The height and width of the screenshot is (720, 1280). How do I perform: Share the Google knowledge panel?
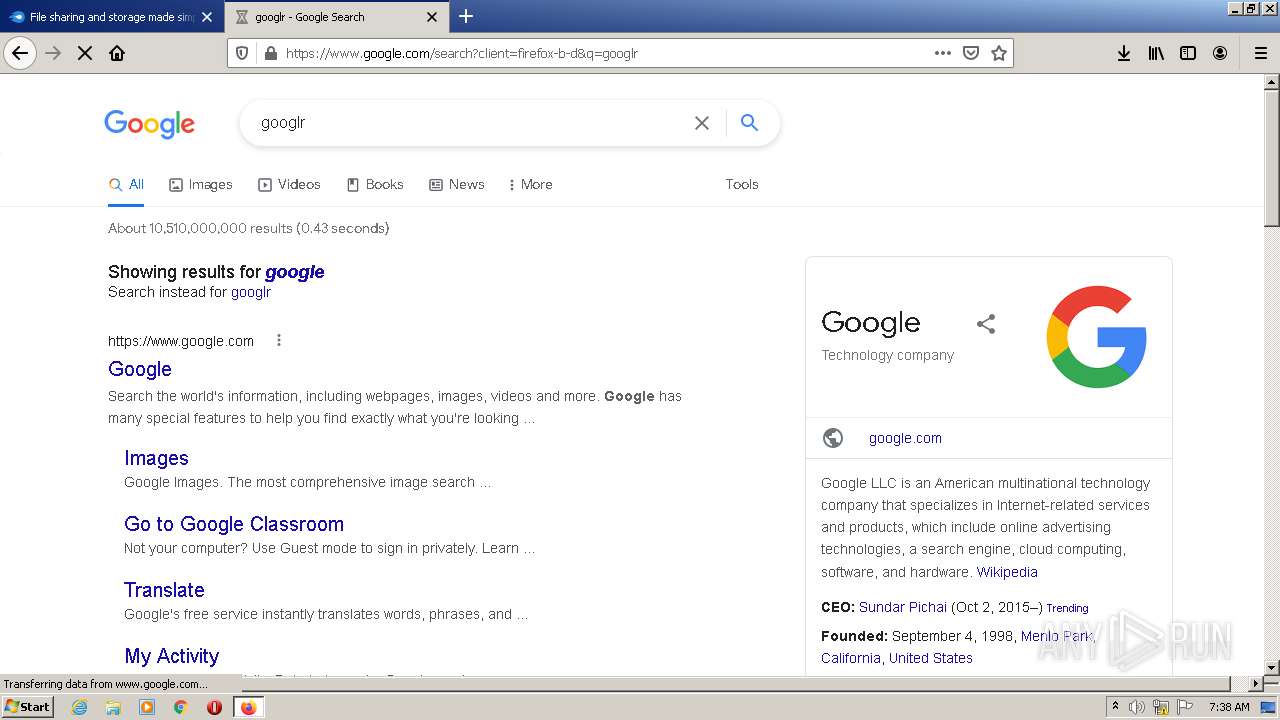click(986, 323)
